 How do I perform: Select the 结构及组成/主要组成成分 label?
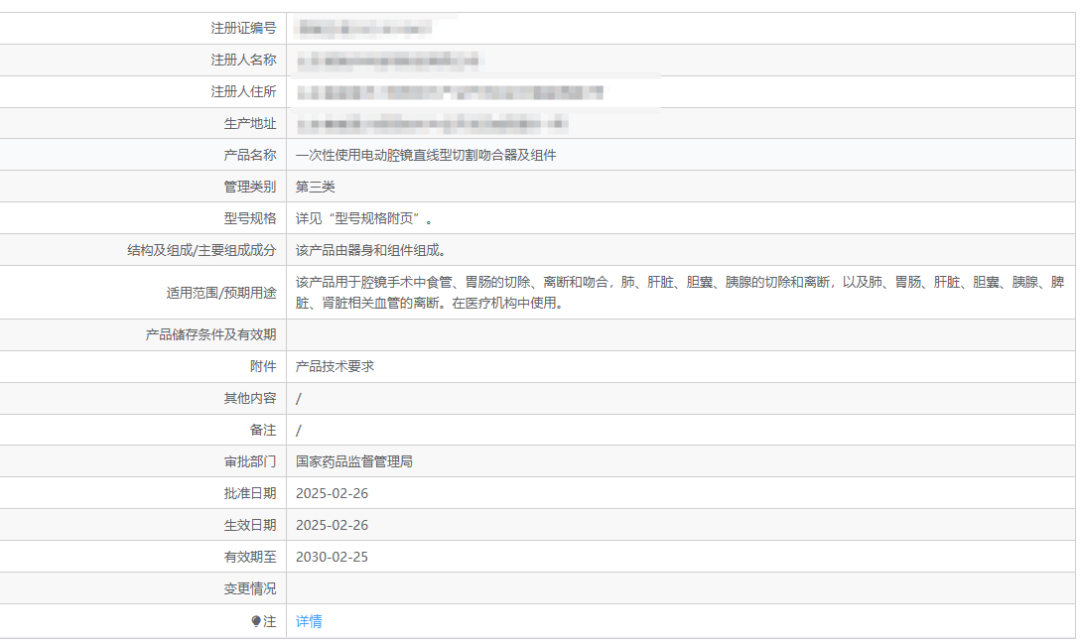click(202, 250)
